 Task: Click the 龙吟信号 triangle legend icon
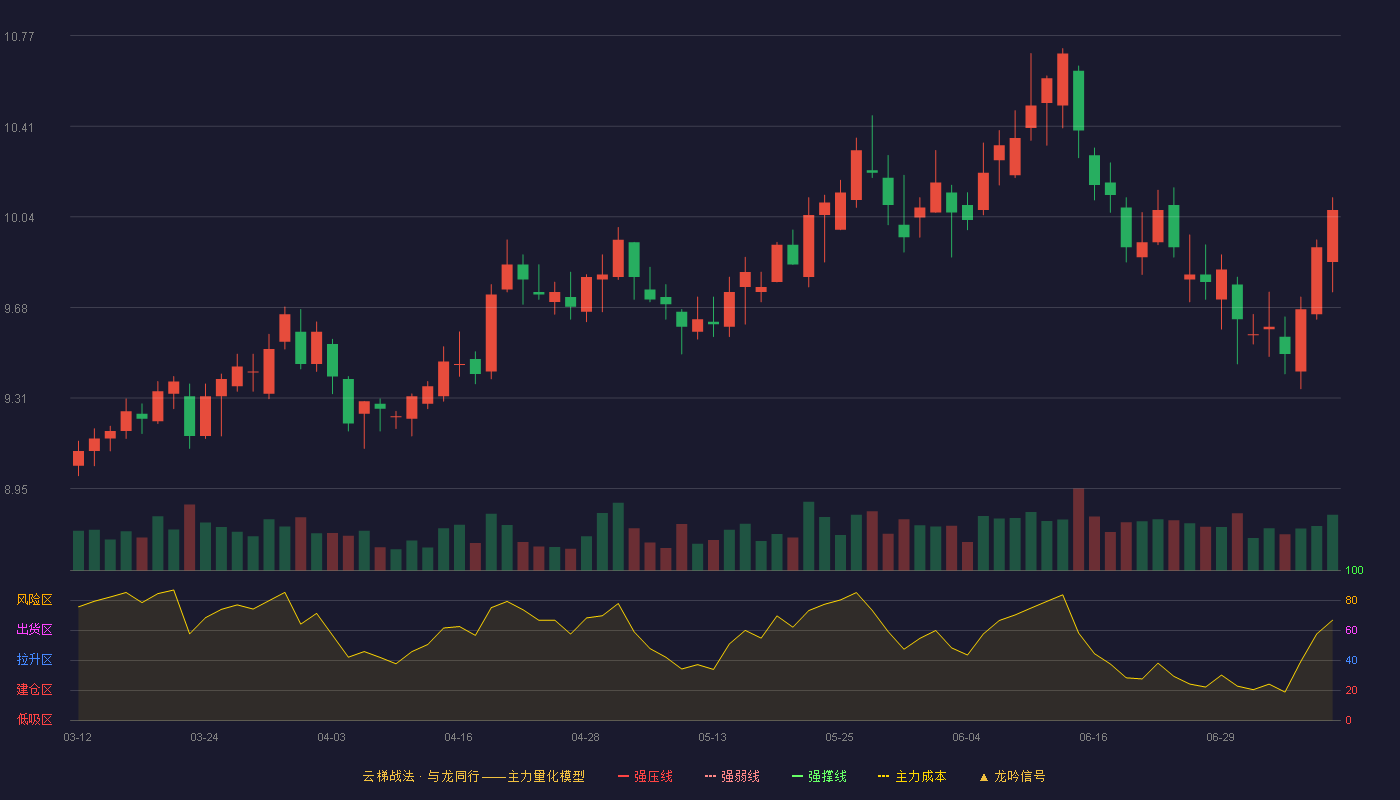pyautogui.click(x=983, y=777)
